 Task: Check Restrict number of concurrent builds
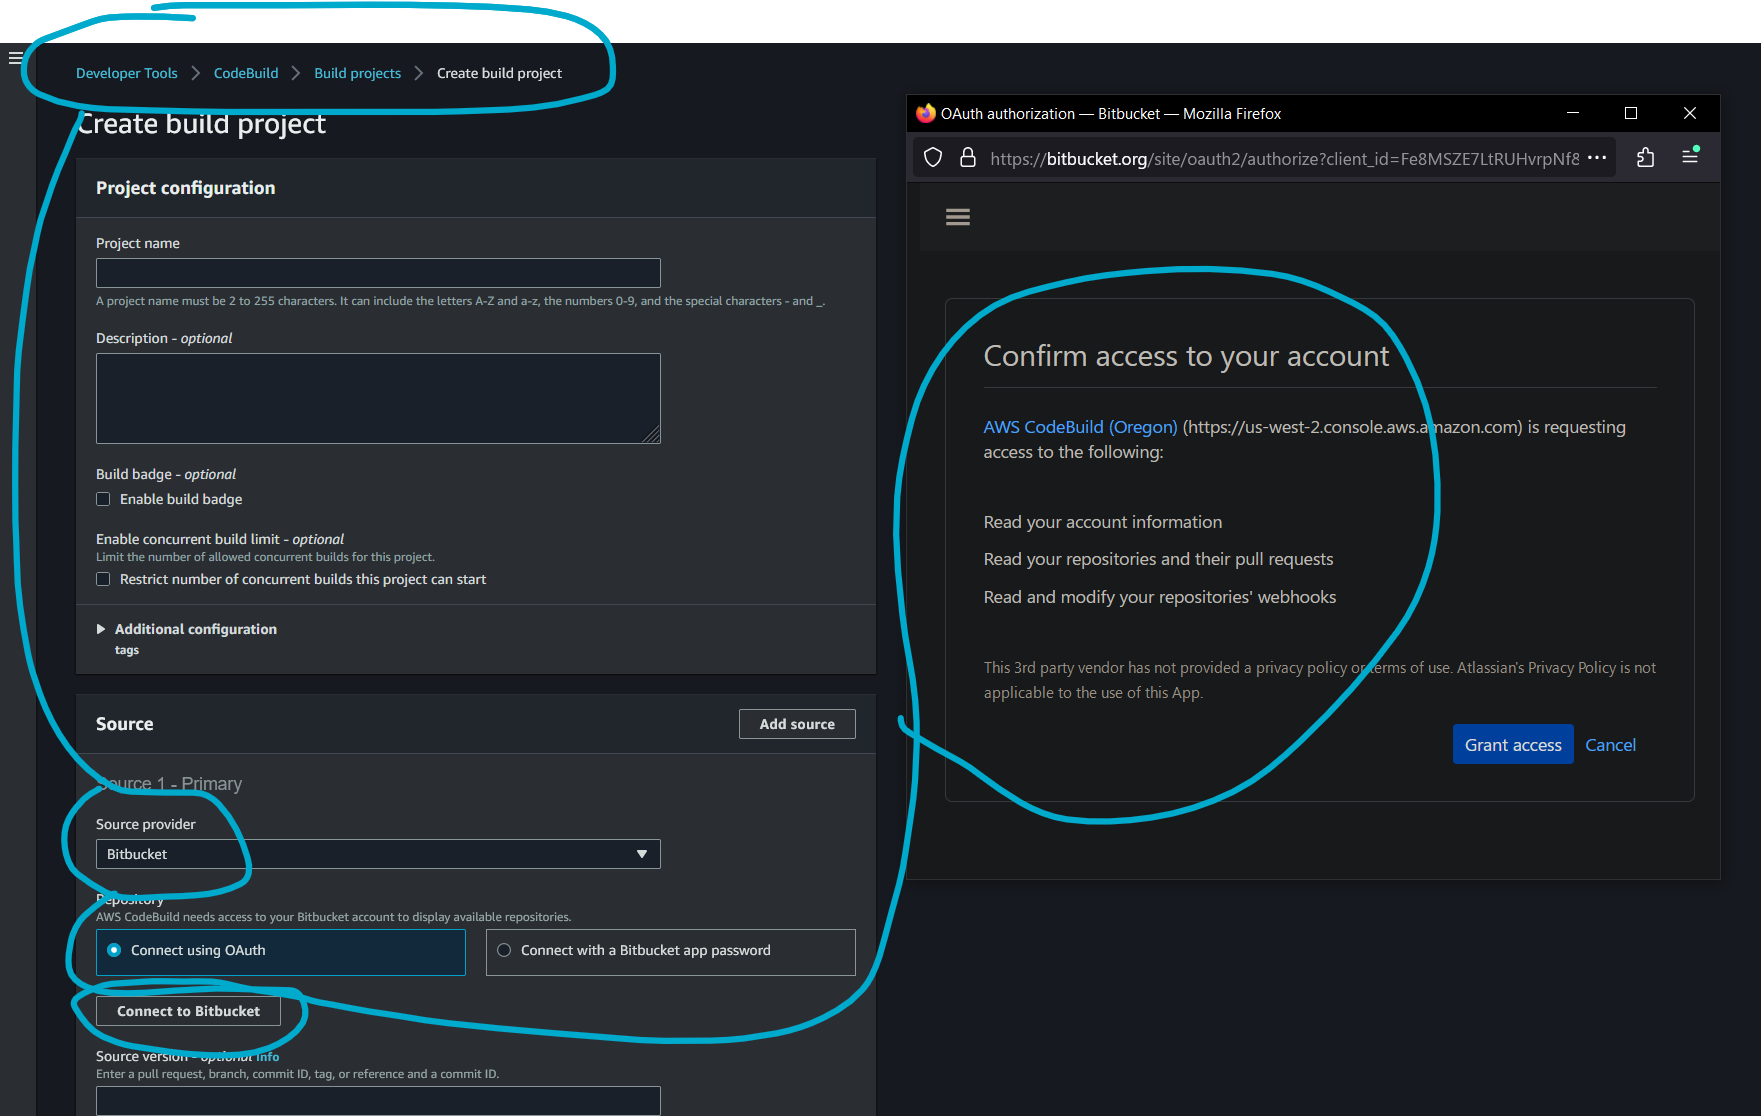pos(103,579)
